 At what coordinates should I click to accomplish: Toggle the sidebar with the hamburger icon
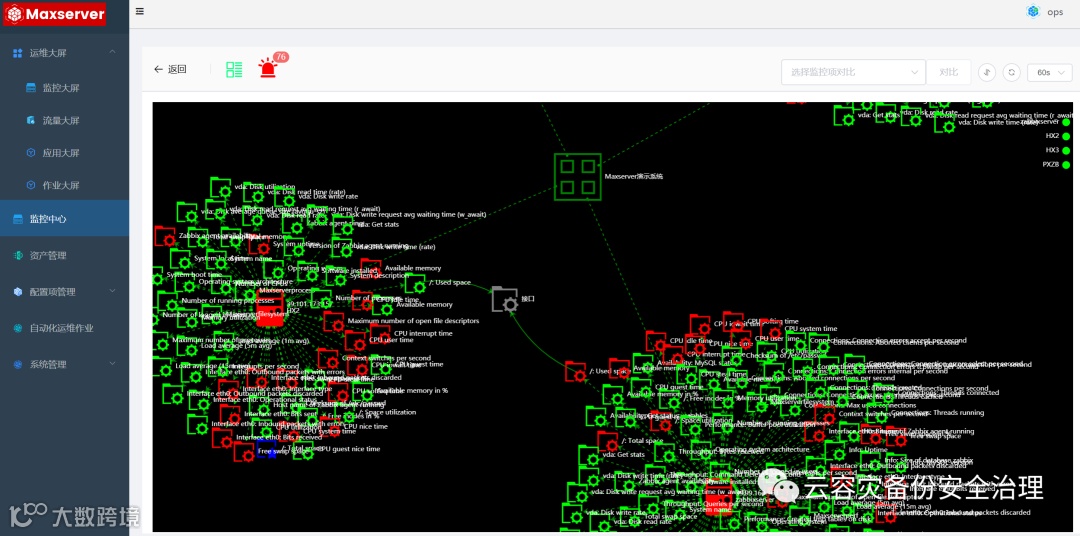click(x=140, y=12)
